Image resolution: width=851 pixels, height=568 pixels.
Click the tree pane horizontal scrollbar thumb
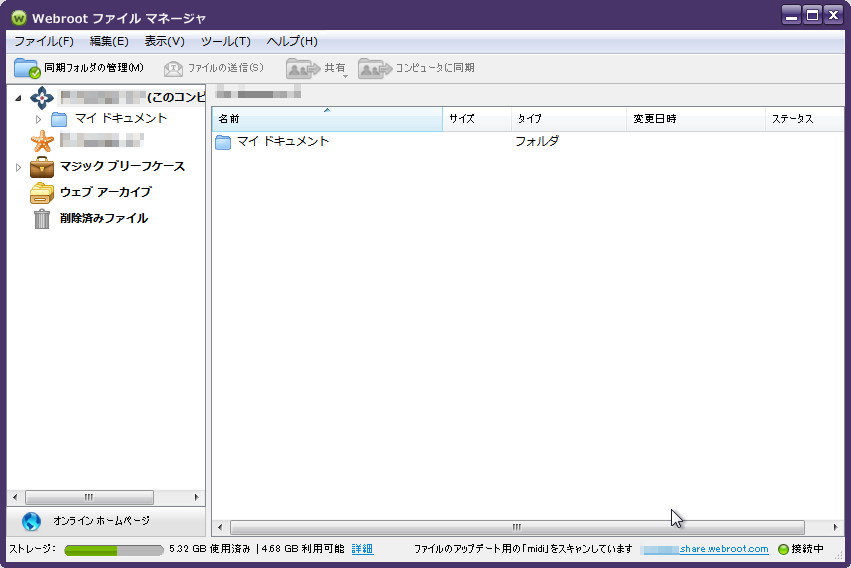tap(89, 497)
